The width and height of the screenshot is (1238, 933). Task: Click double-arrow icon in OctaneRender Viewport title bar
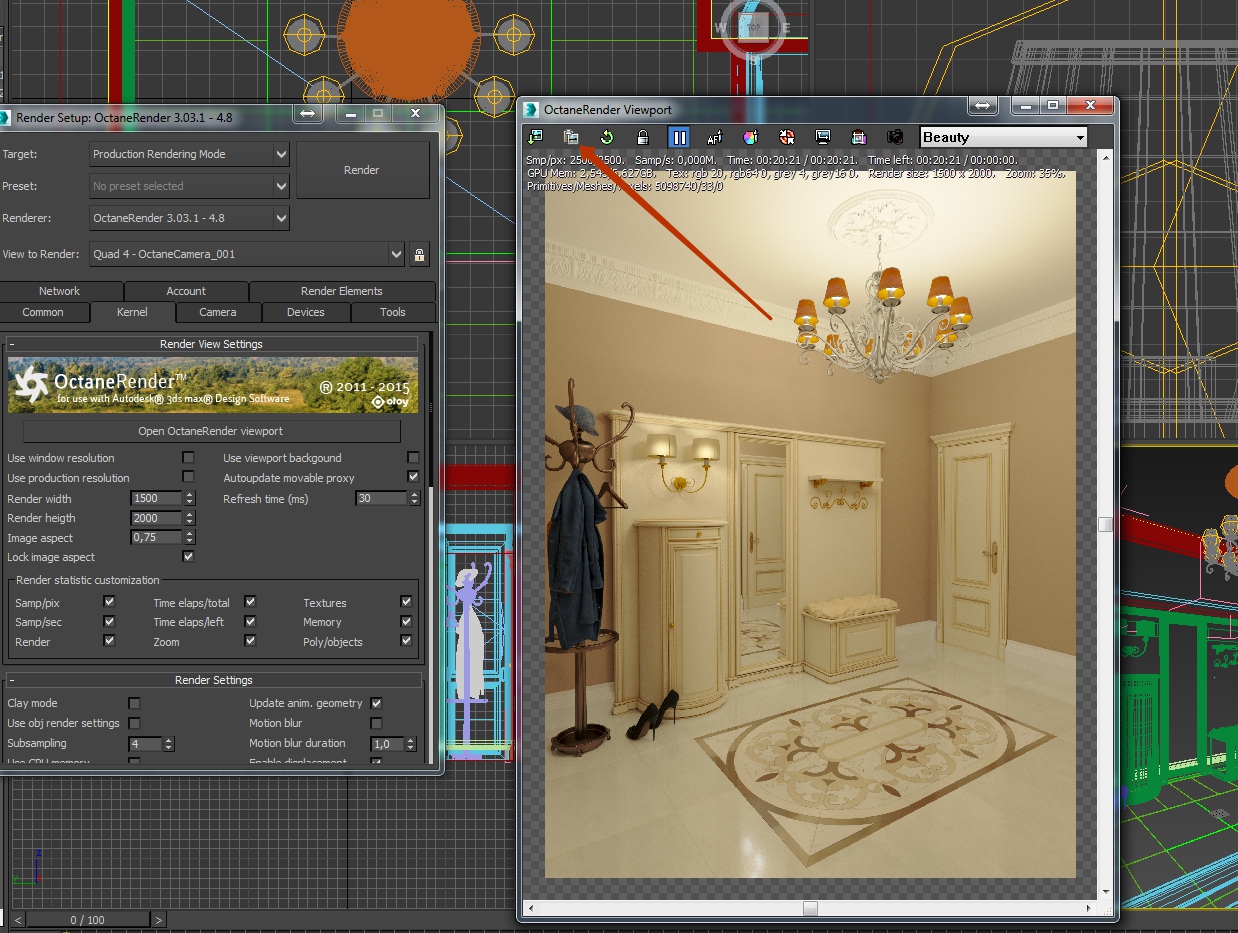[x=982, y=105]
